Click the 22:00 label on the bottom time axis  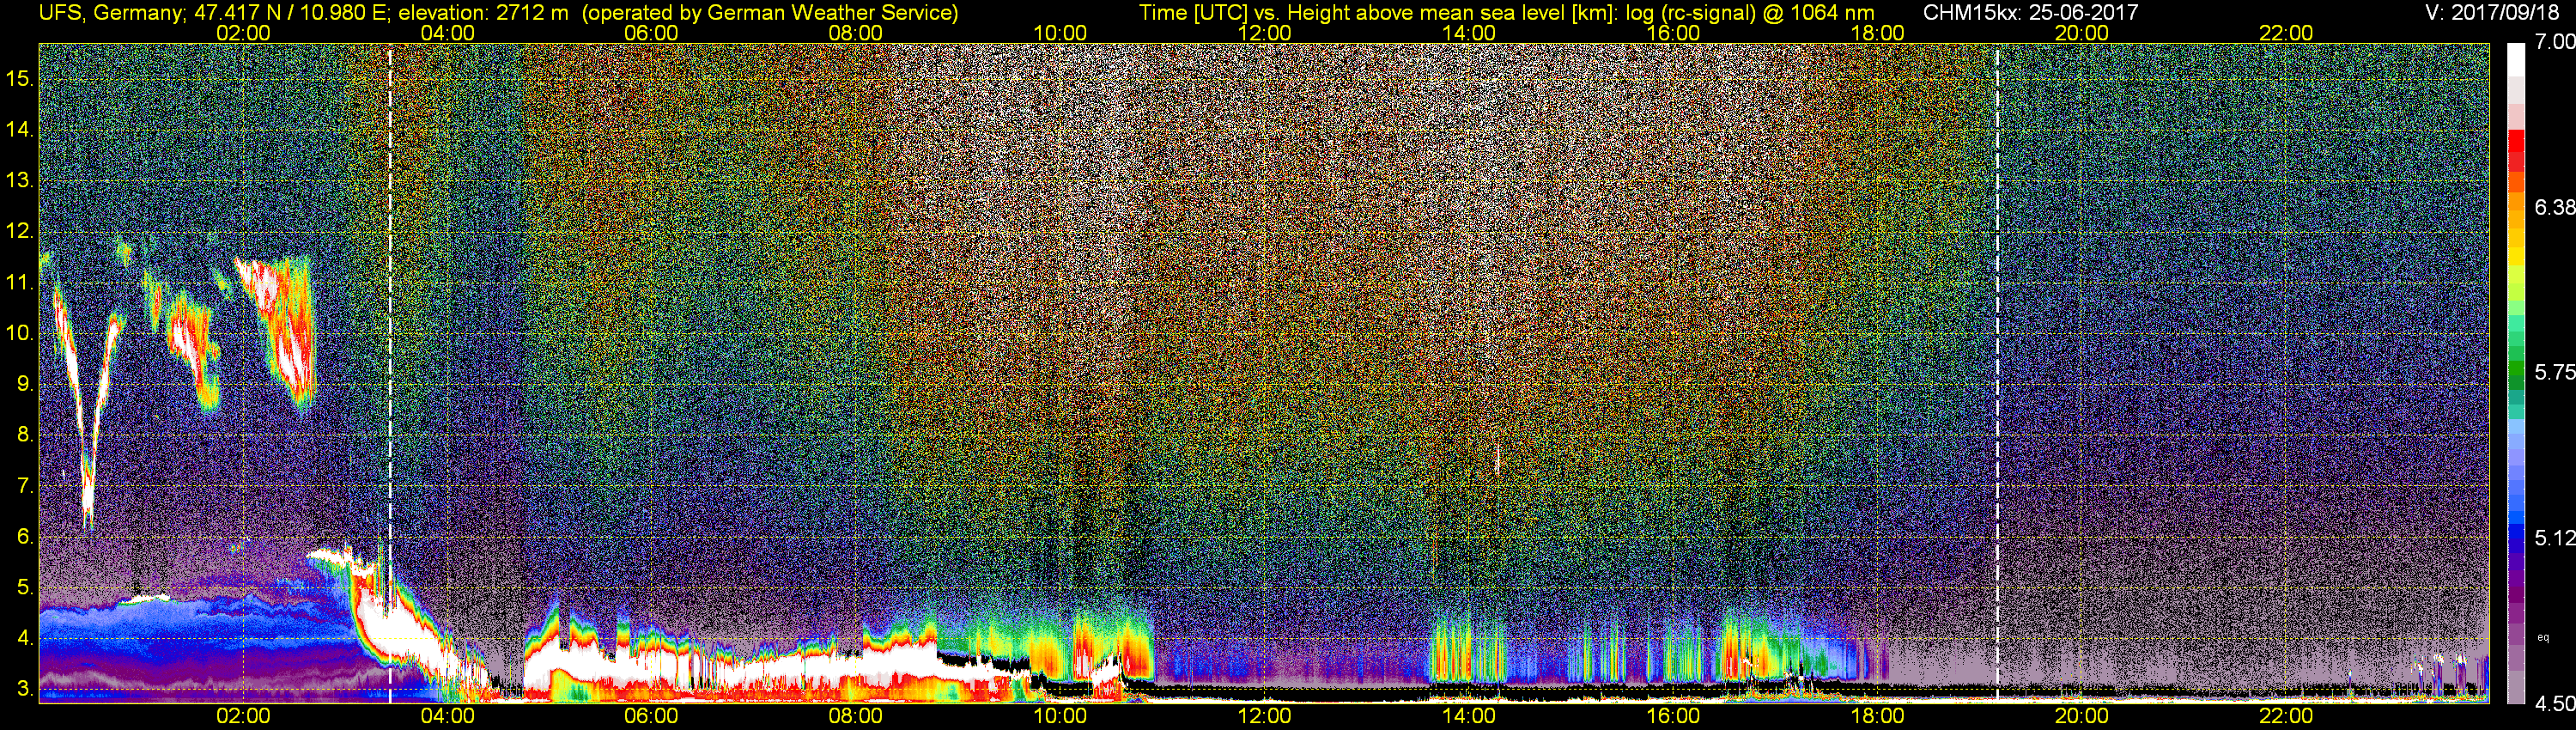[x=2286, y=716]
